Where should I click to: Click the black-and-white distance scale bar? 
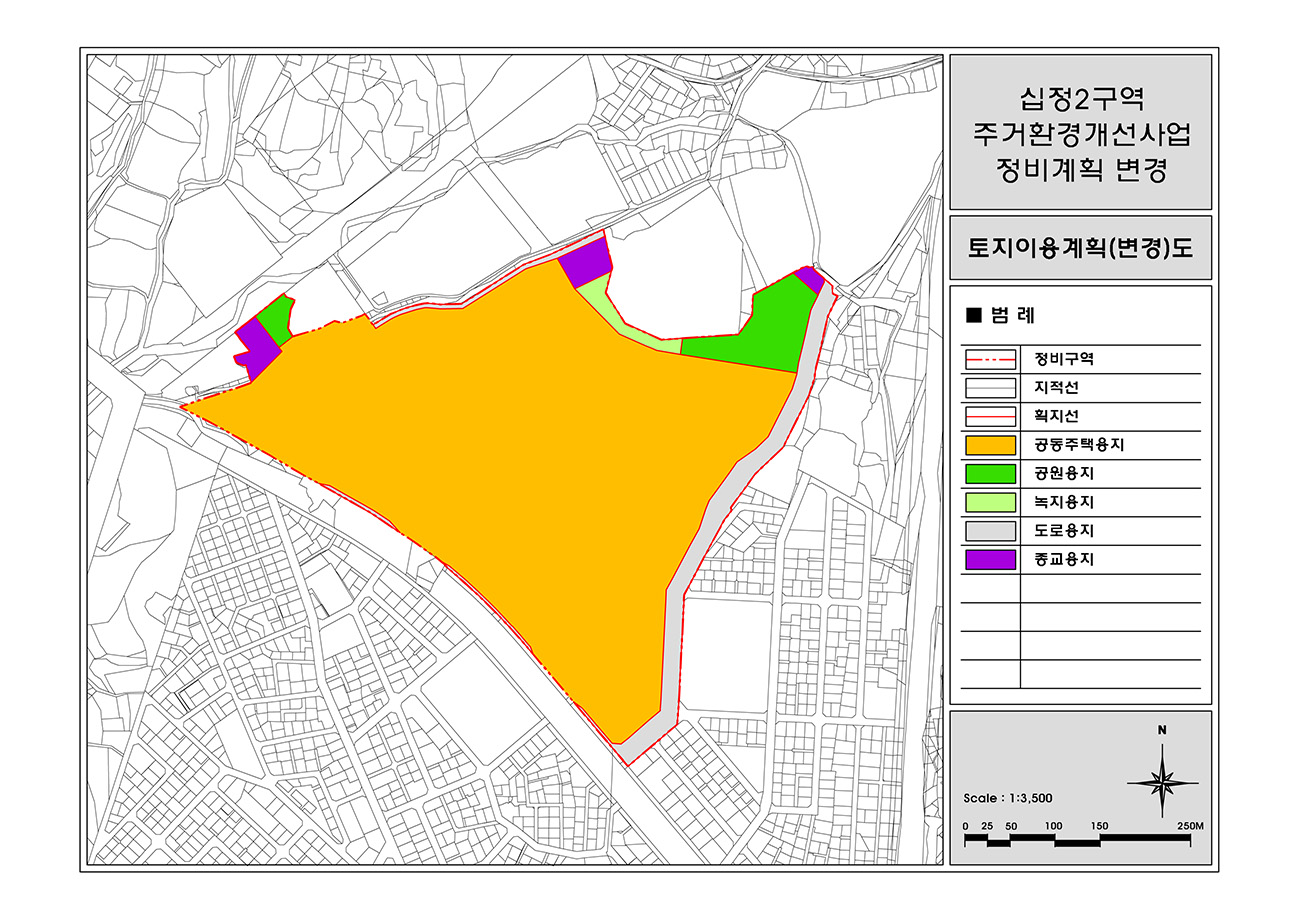1078,841
